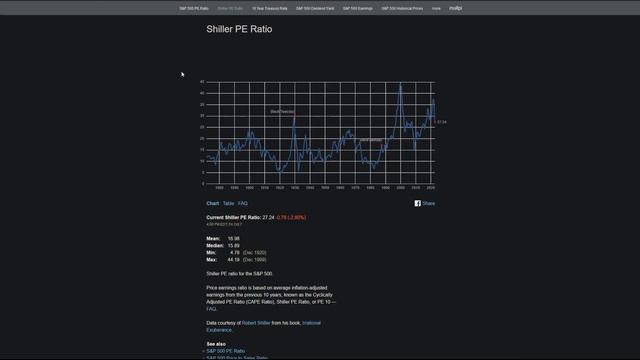The image size is (640, 360).
Task: Select Shiller PE Ratio in top navigation bar
Action: [x=230, y=8]
